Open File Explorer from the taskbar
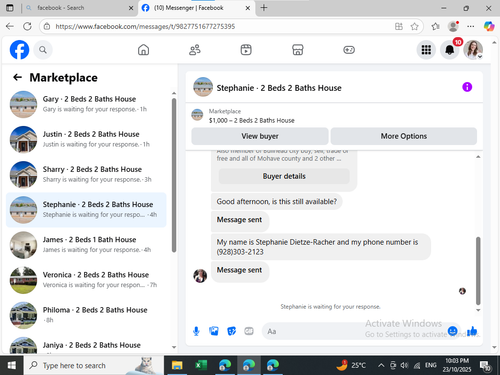The height and width of the screenshot is (375, 500). click(177, 365)
